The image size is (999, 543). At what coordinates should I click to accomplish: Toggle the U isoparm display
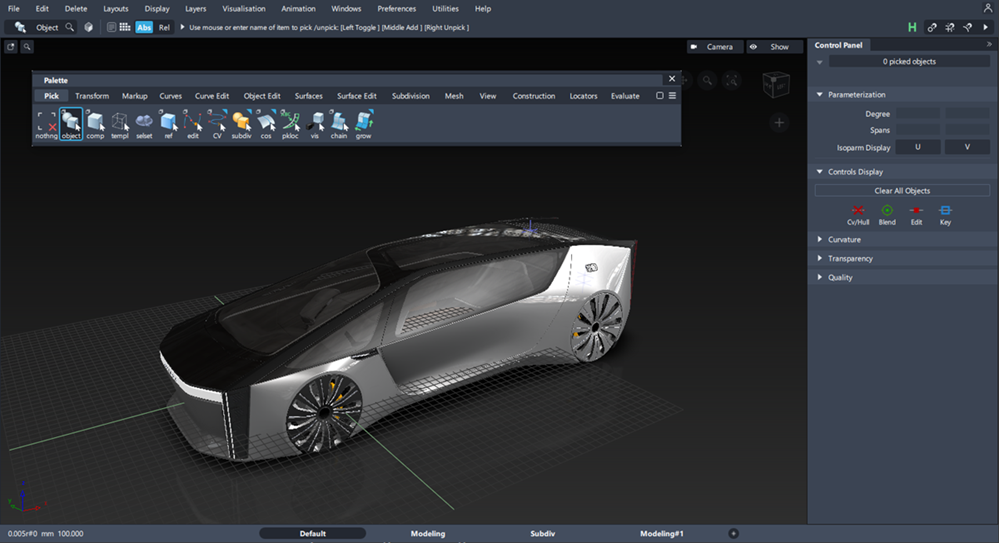917,147
